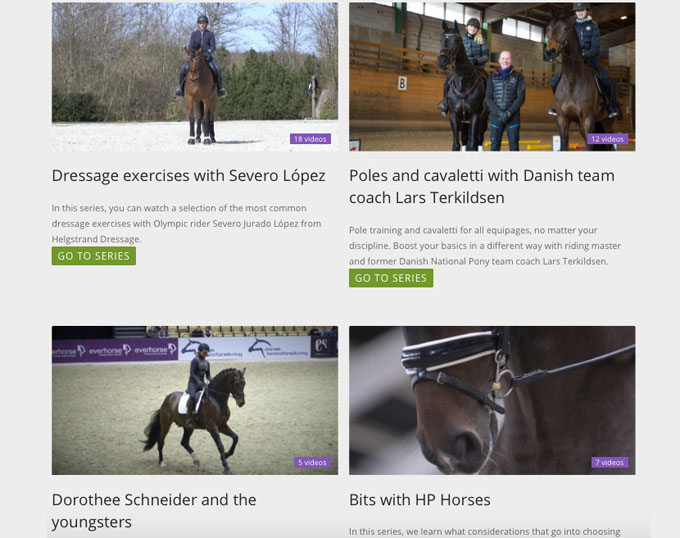
Task: Select the Severo López series description text
Action: click(x=186, y=223)
